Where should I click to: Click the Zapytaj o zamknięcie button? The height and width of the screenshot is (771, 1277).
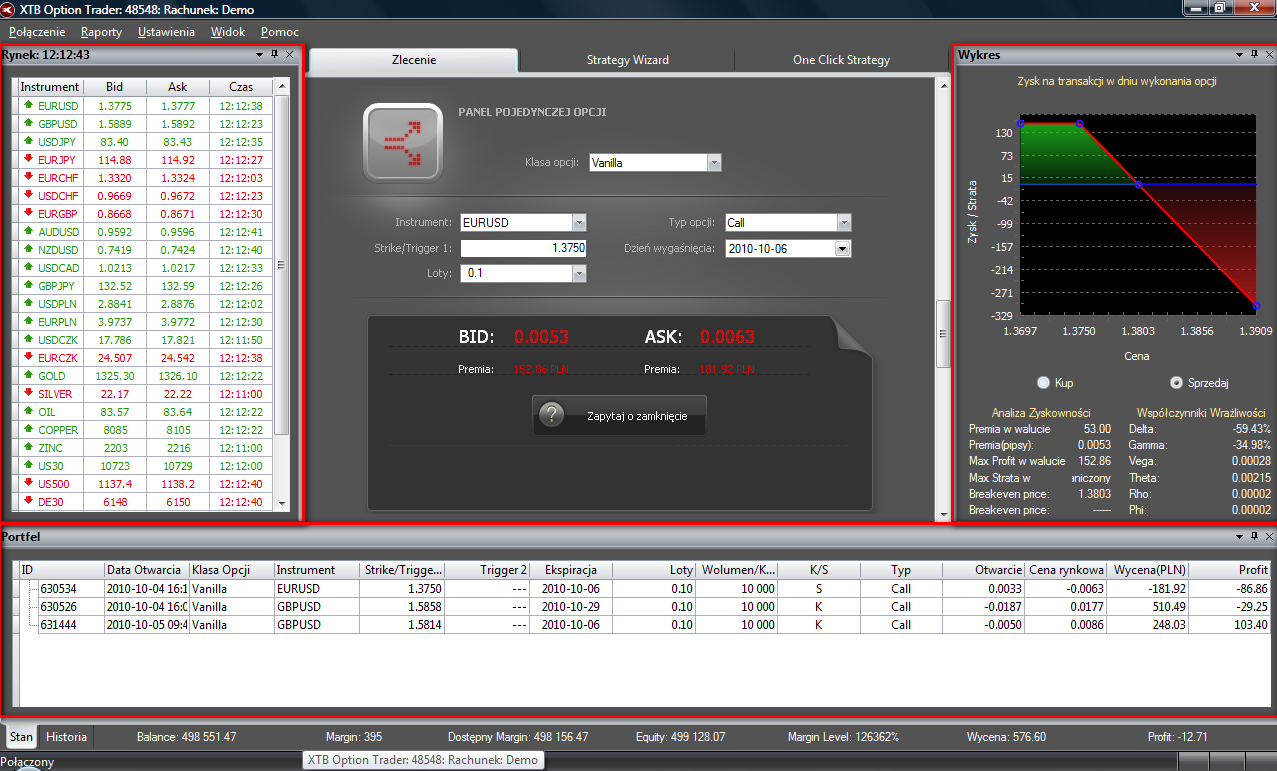click(619, 416)
